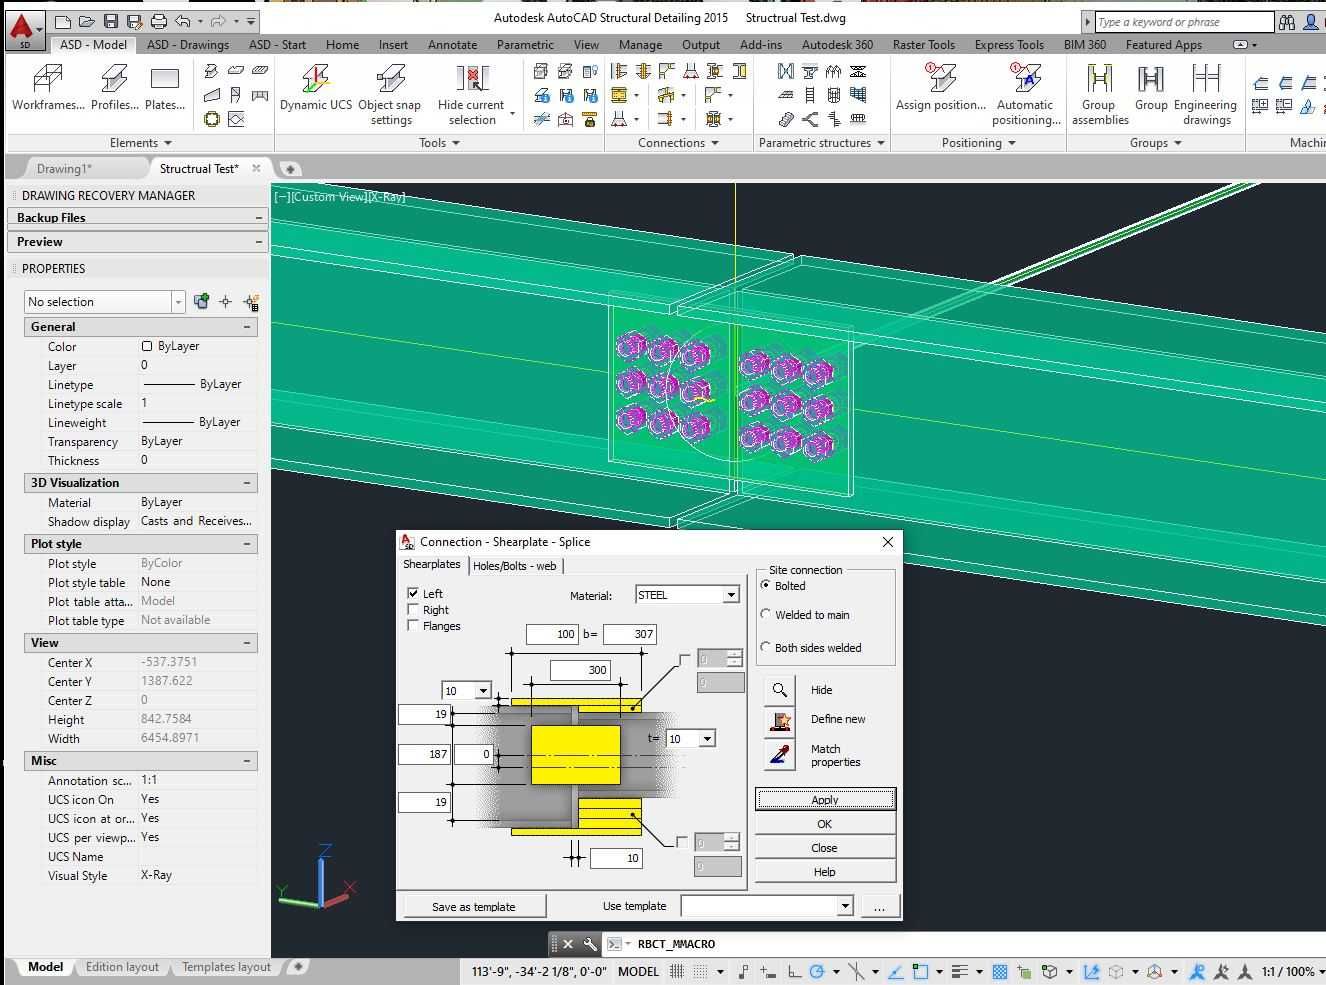
Task: Click the Group tool icon
Action: pos(1151,80)
